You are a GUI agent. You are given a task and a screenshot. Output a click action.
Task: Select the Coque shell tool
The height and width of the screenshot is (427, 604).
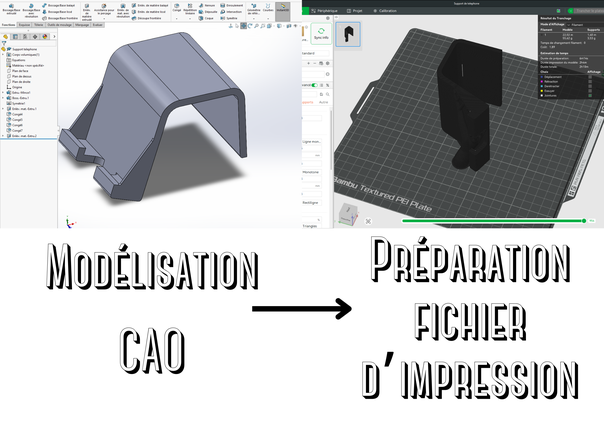[206, 18]
